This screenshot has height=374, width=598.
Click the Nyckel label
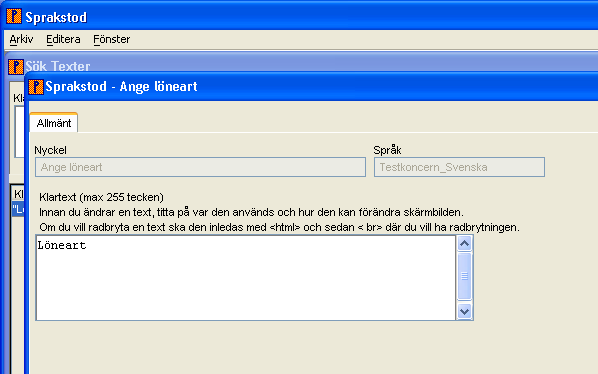click(x=50, y=150)
